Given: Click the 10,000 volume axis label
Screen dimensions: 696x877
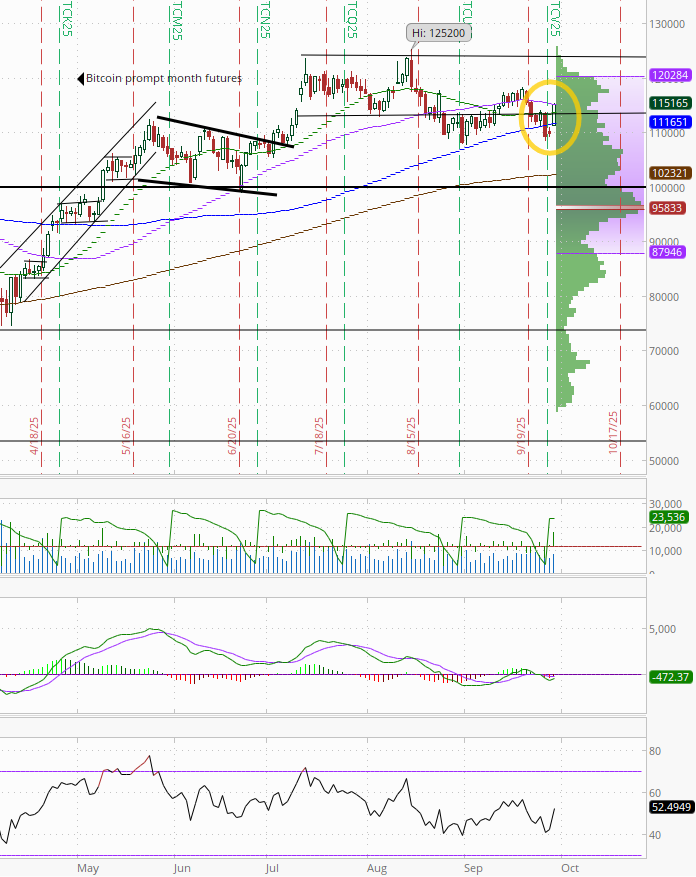Looking at the screenshot, I should (665, 551).
